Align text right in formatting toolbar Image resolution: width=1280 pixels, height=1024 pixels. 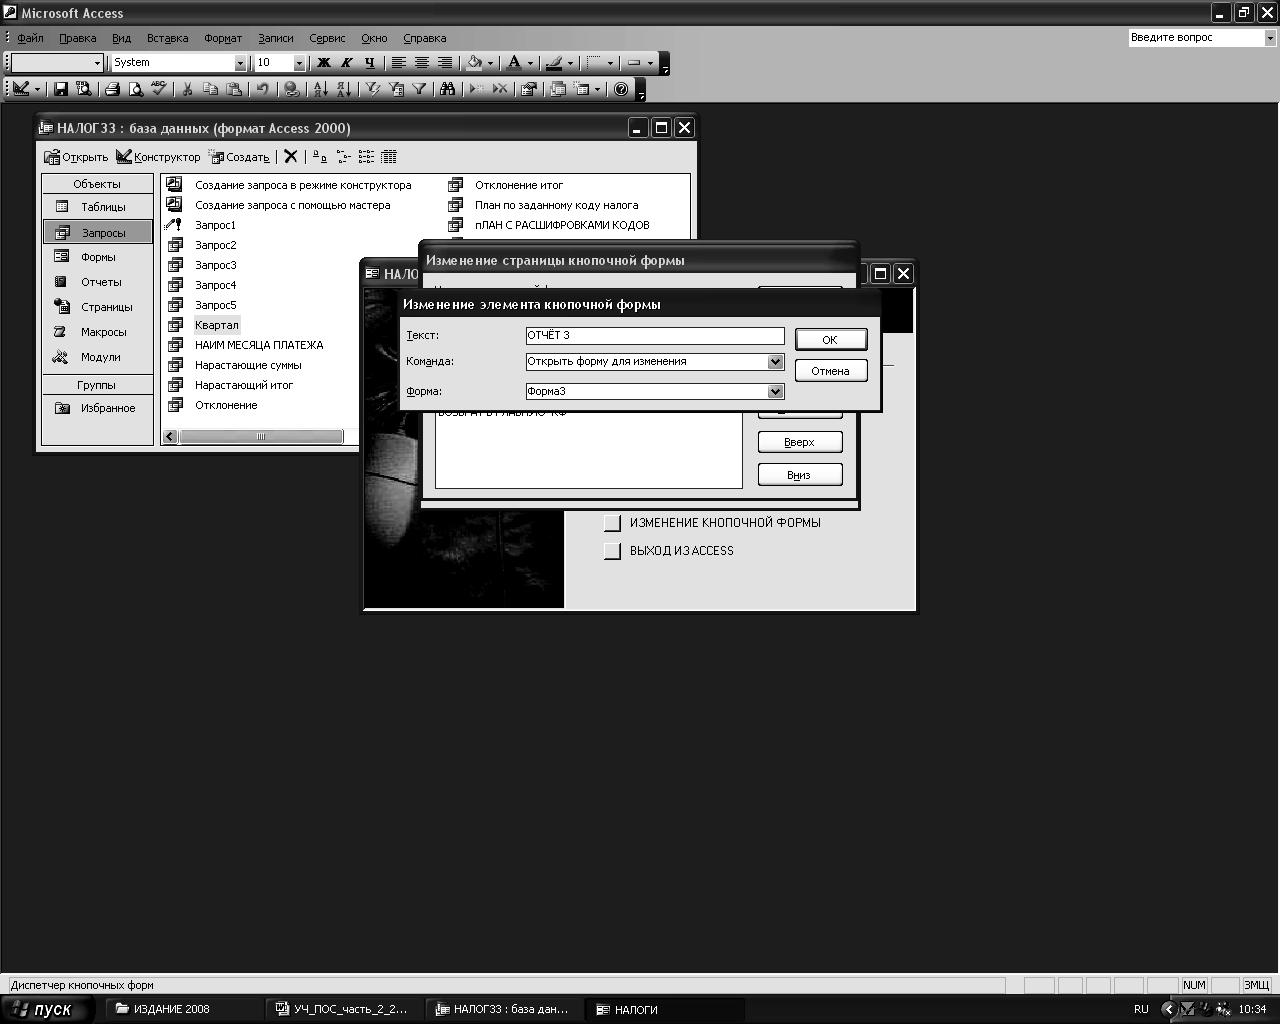pos(444,63)
